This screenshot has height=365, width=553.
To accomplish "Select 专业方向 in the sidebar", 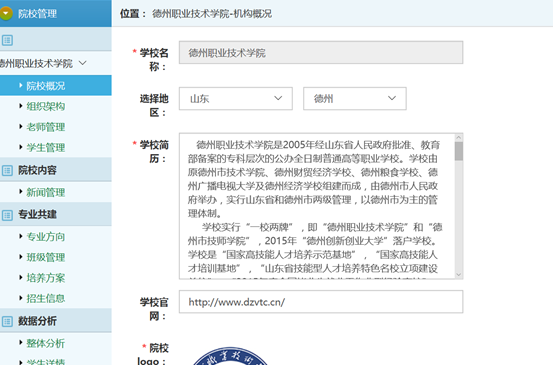I will click(x=45, y=237).
